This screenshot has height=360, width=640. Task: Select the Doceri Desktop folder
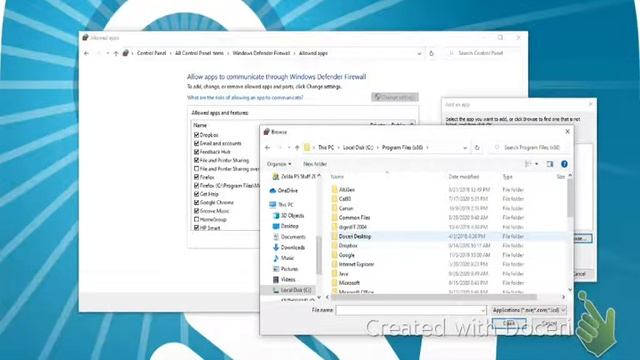tap(355, 236)
